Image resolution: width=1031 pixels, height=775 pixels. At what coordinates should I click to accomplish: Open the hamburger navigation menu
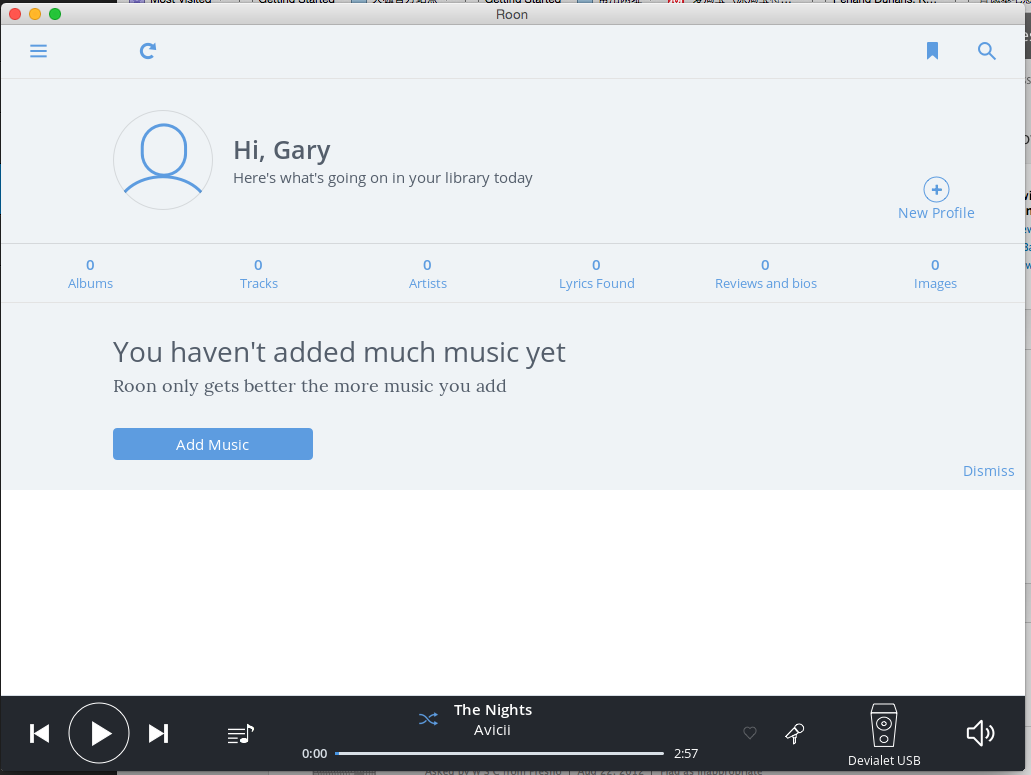[38, 51]
